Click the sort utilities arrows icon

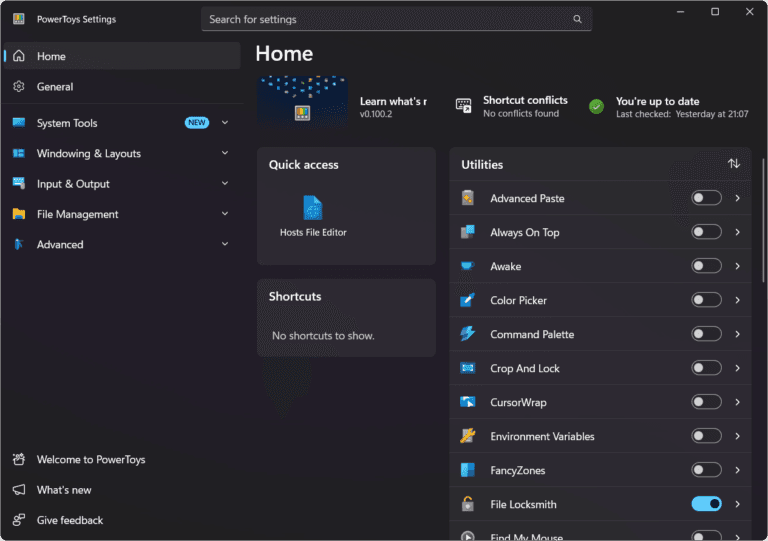click(734, 164)
